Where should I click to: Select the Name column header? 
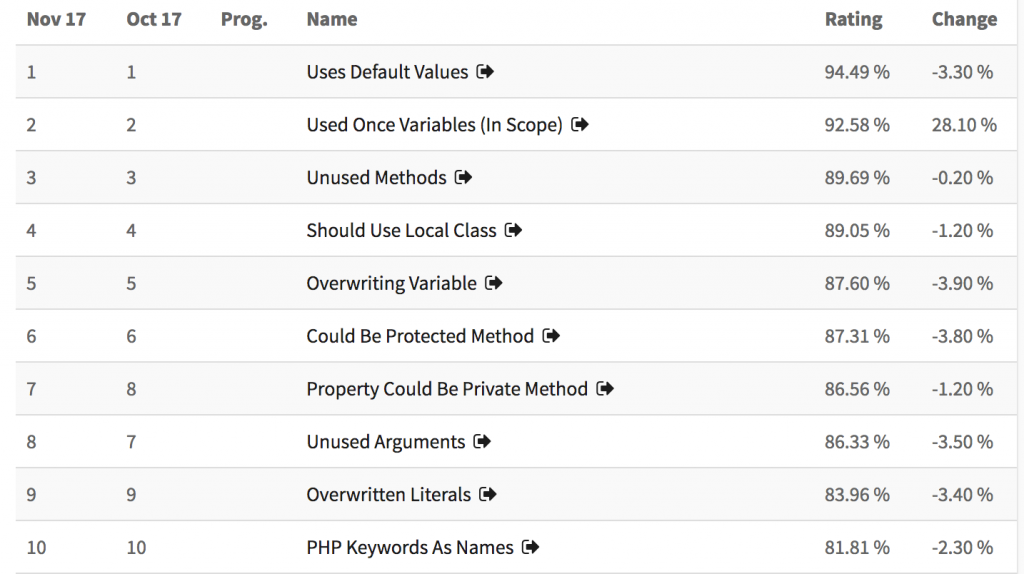tap(332, 20)
